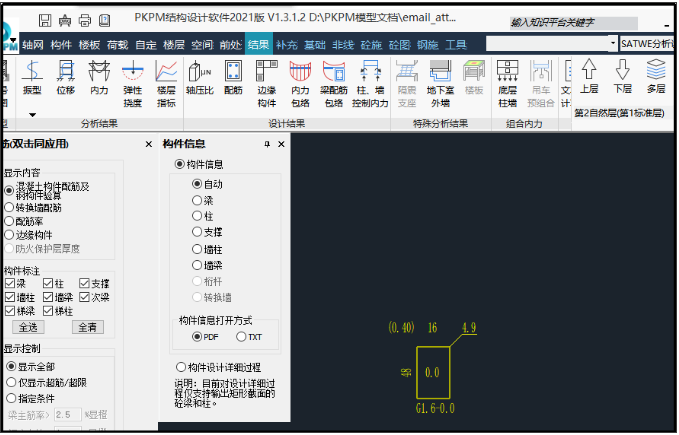This screenshot has height=435, width=679.
Task: Click the save icon in title bar
Action: [x=45, y=20]
